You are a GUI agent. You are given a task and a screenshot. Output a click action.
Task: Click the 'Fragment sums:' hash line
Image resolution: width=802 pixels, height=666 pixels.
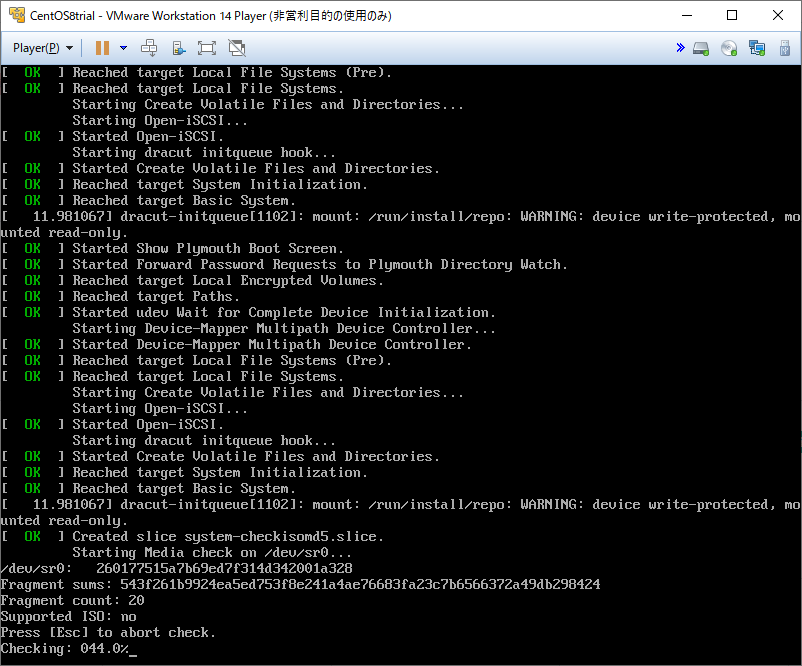click(301, 585)
